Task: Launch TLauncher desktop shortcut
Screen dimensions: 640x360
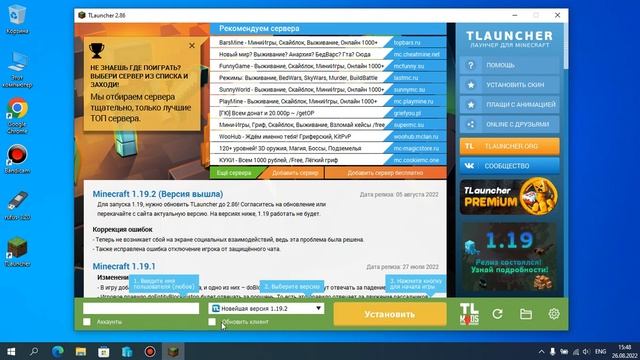Action: (x=17, y=252)
